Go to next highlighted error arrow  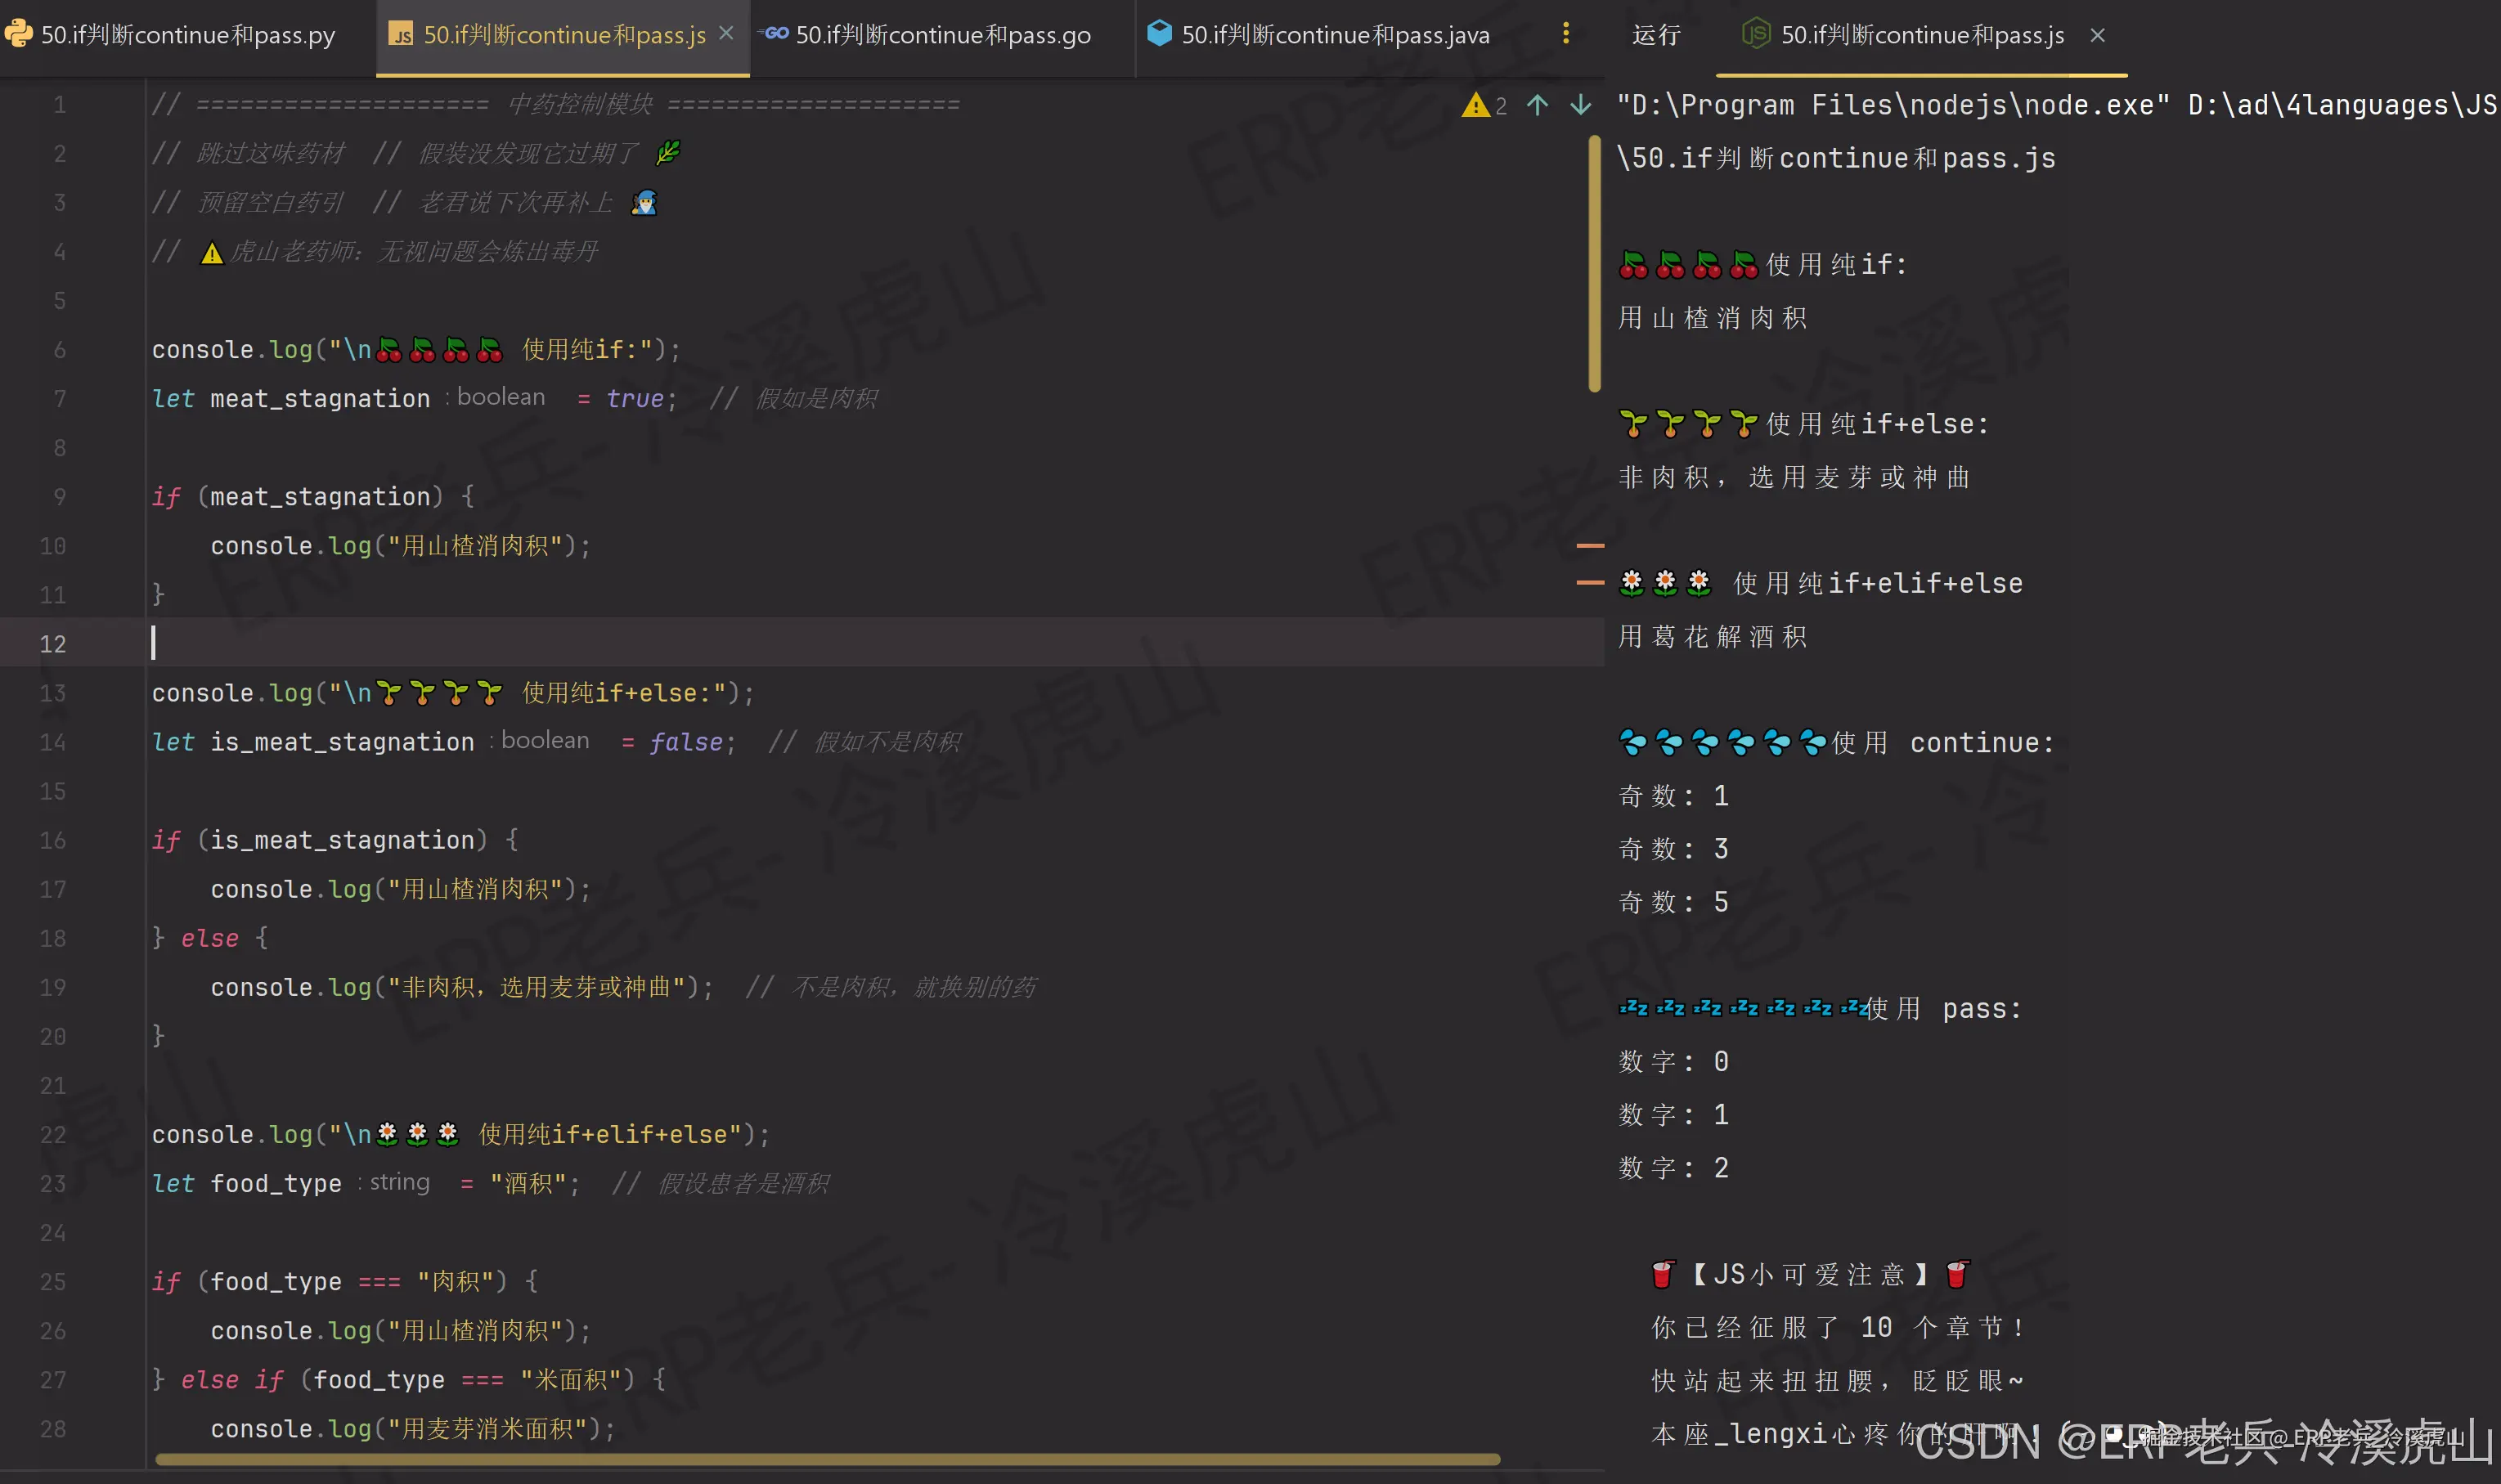tap(1580, 105)
